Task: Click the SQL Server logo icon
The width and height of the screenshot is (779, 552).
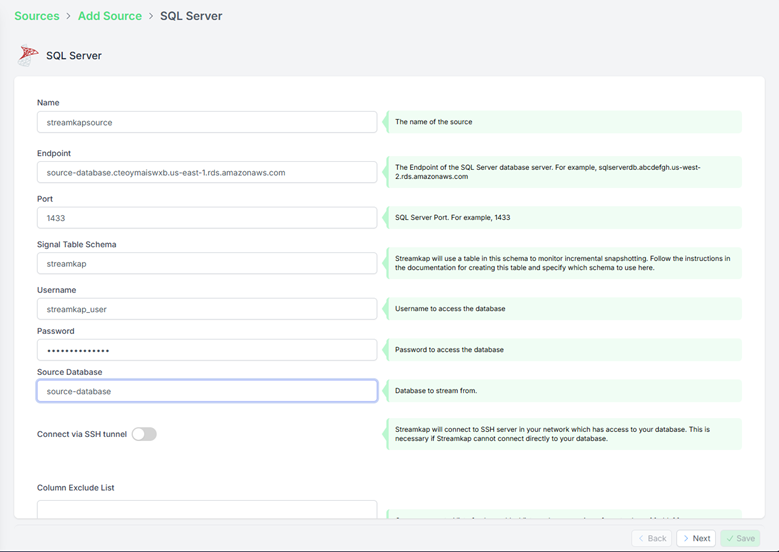Action: 28,55
